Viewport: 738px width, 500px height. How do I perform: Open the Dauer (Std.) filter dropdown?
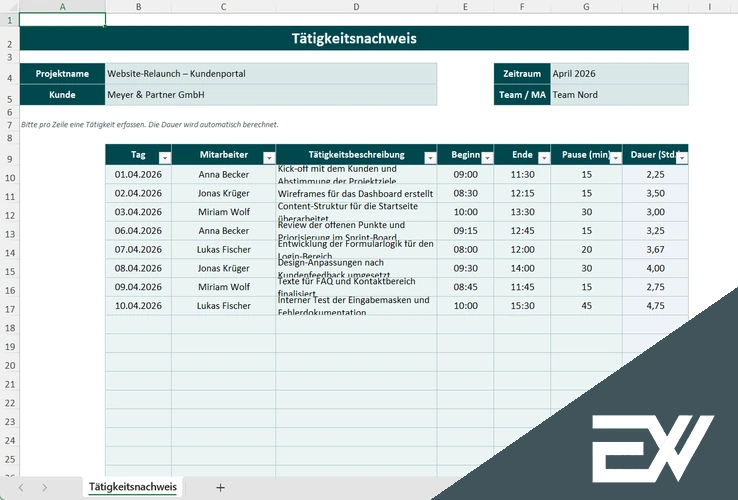pos(682,158)
